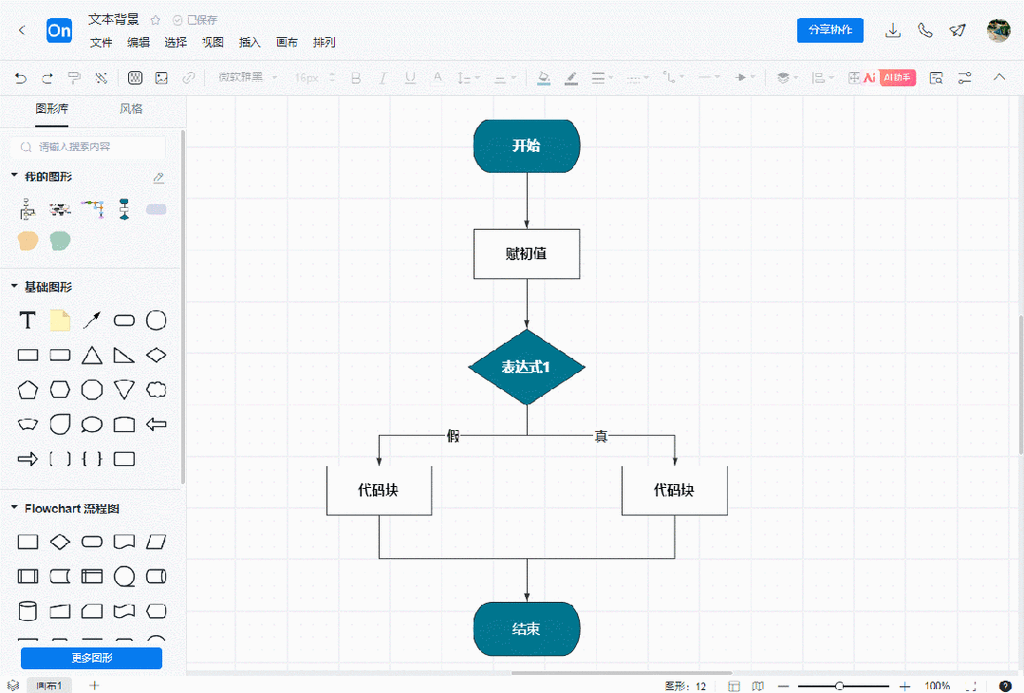Click the star favorite icon
The width and height of the screenshot is (1024, 693).
tap(155, 20)
